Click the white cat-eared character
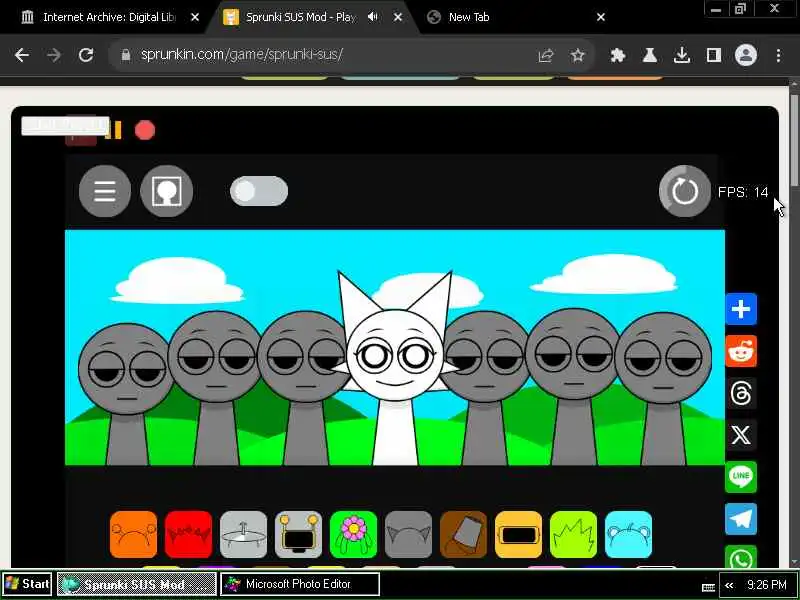This screenshot has width=800, height=600. 395,367
